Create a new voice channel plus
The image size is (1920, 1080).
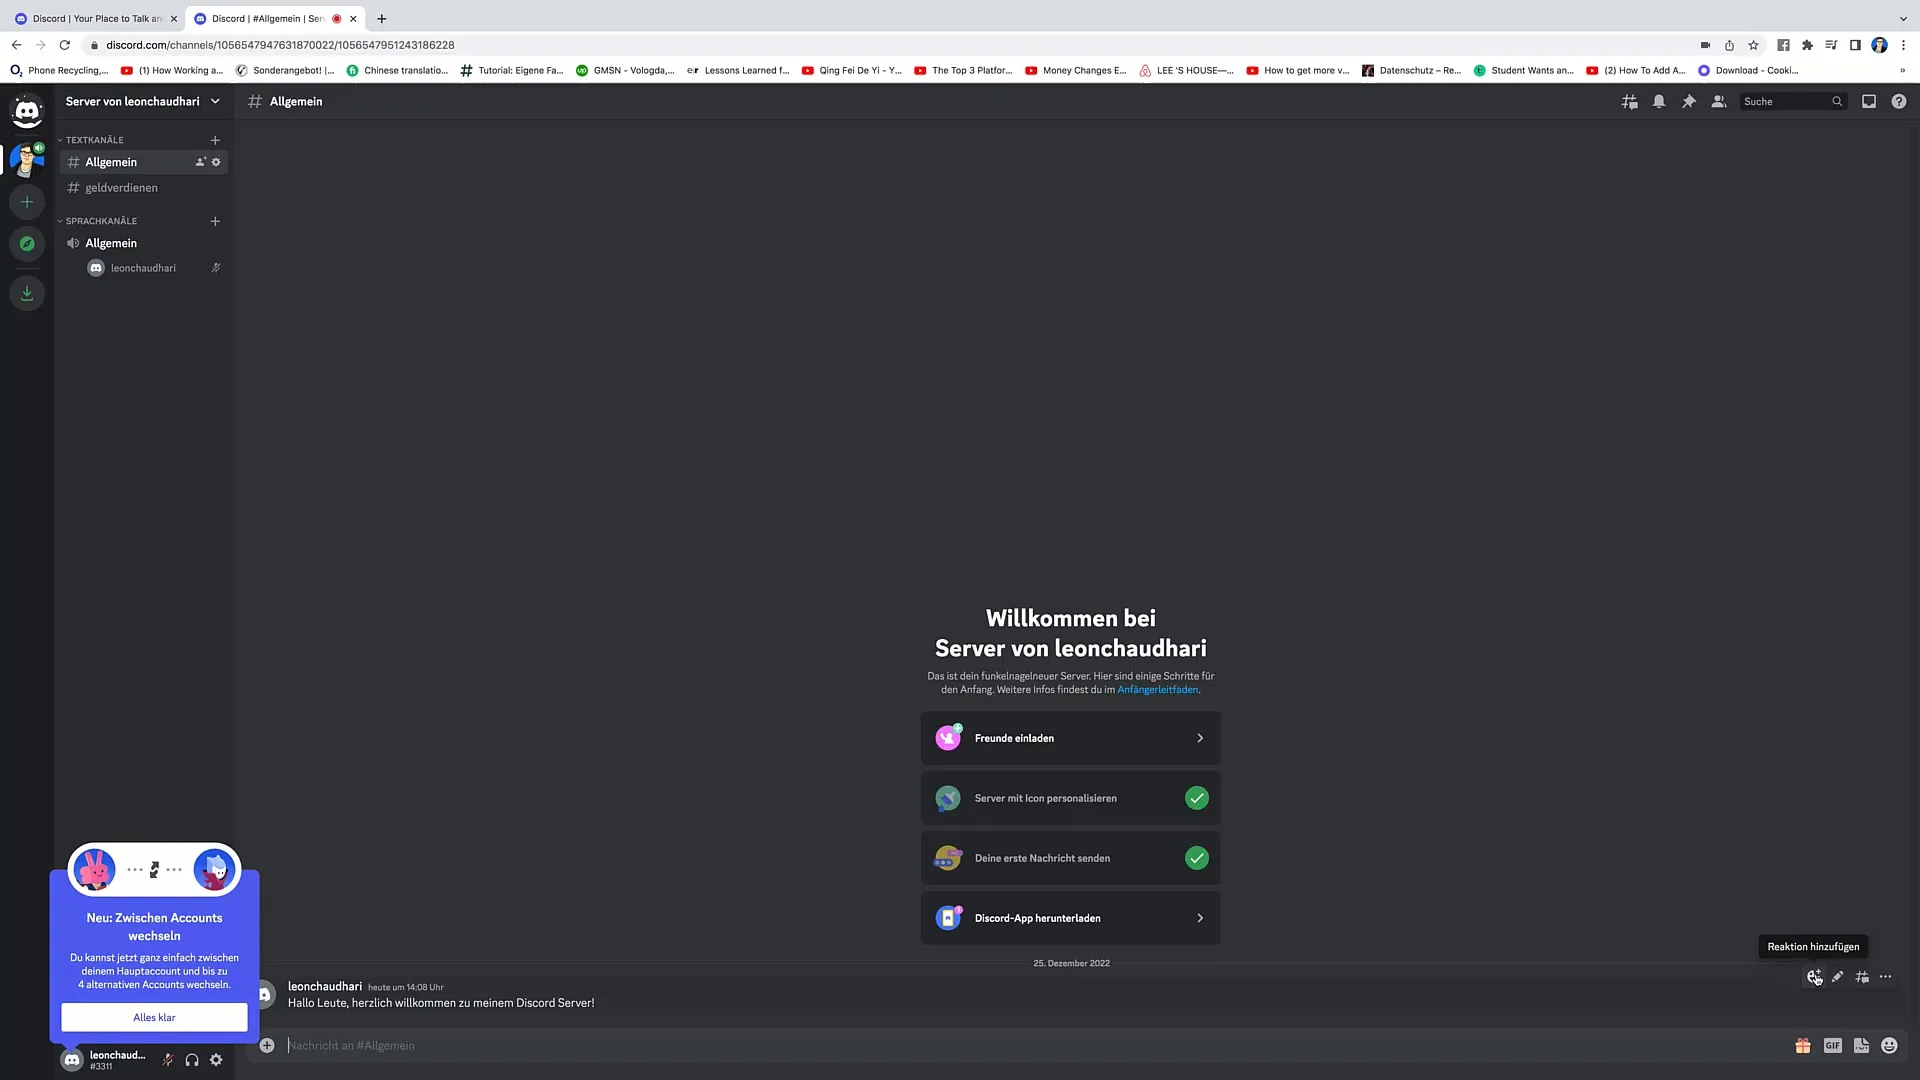point(215,221)
